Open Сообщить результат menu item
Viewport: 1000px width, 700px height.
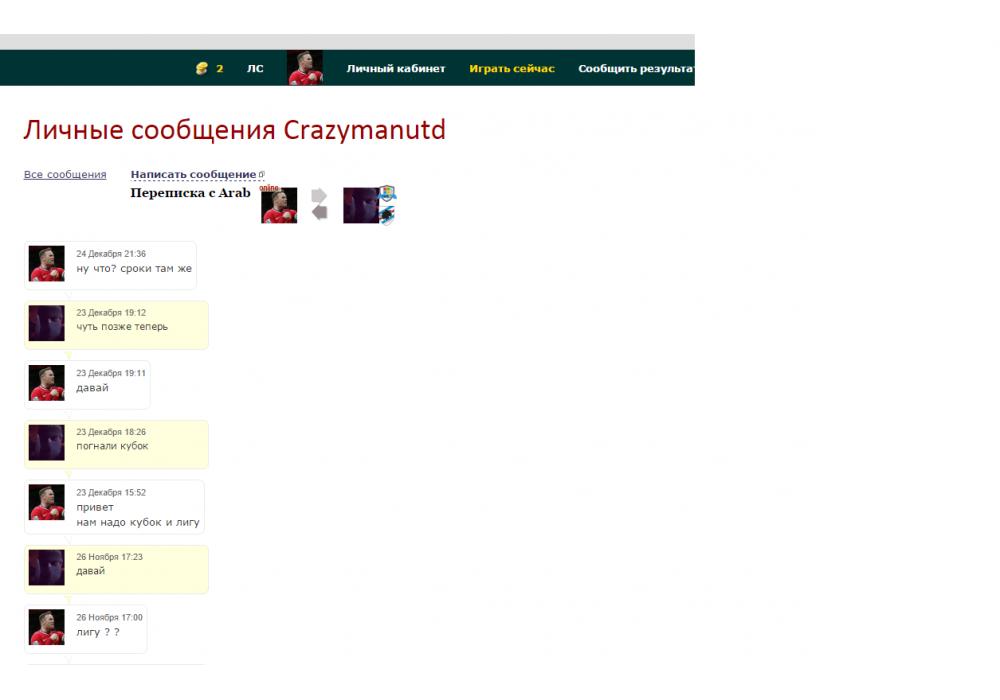pyautogui.click(x=636, y=68)
